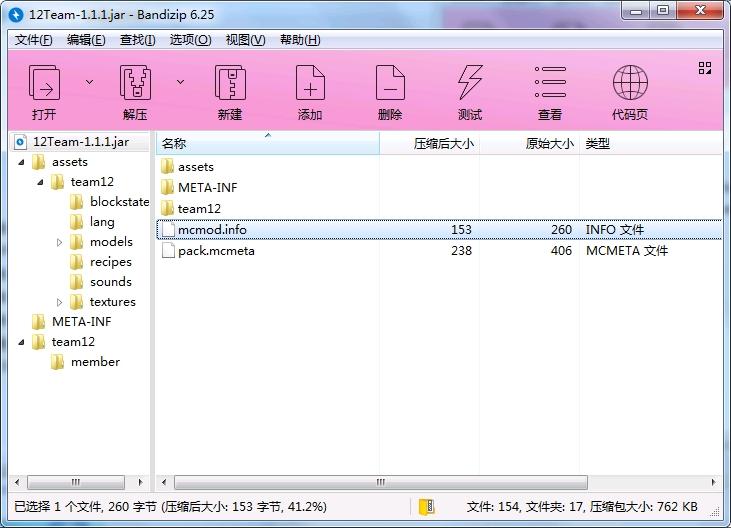Click the jar file icon in tree root
731x528 pixels.
[x=20, y=142]
